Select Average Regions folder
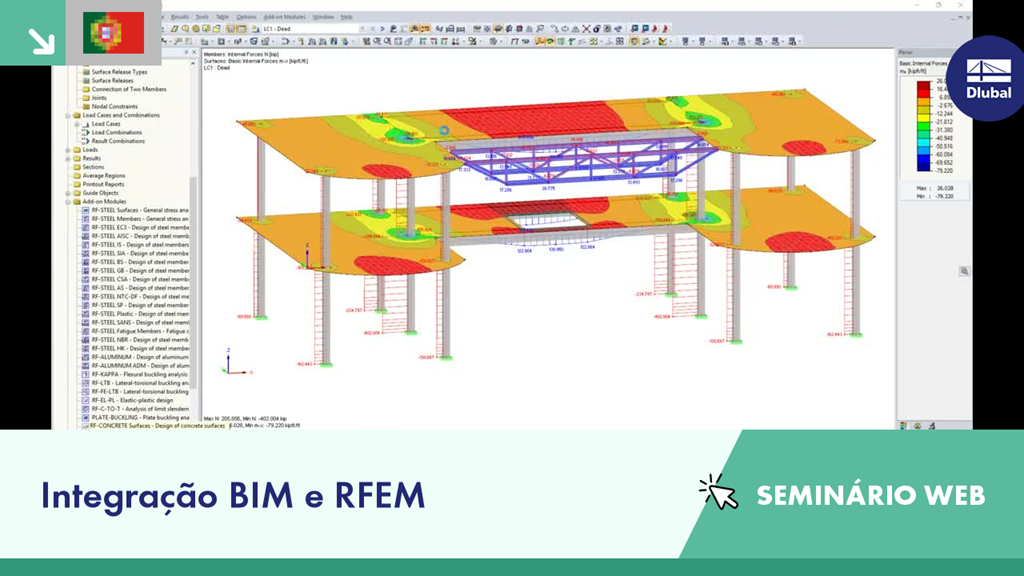Viewport: 1024px width, 576px height. click(103, 176)
